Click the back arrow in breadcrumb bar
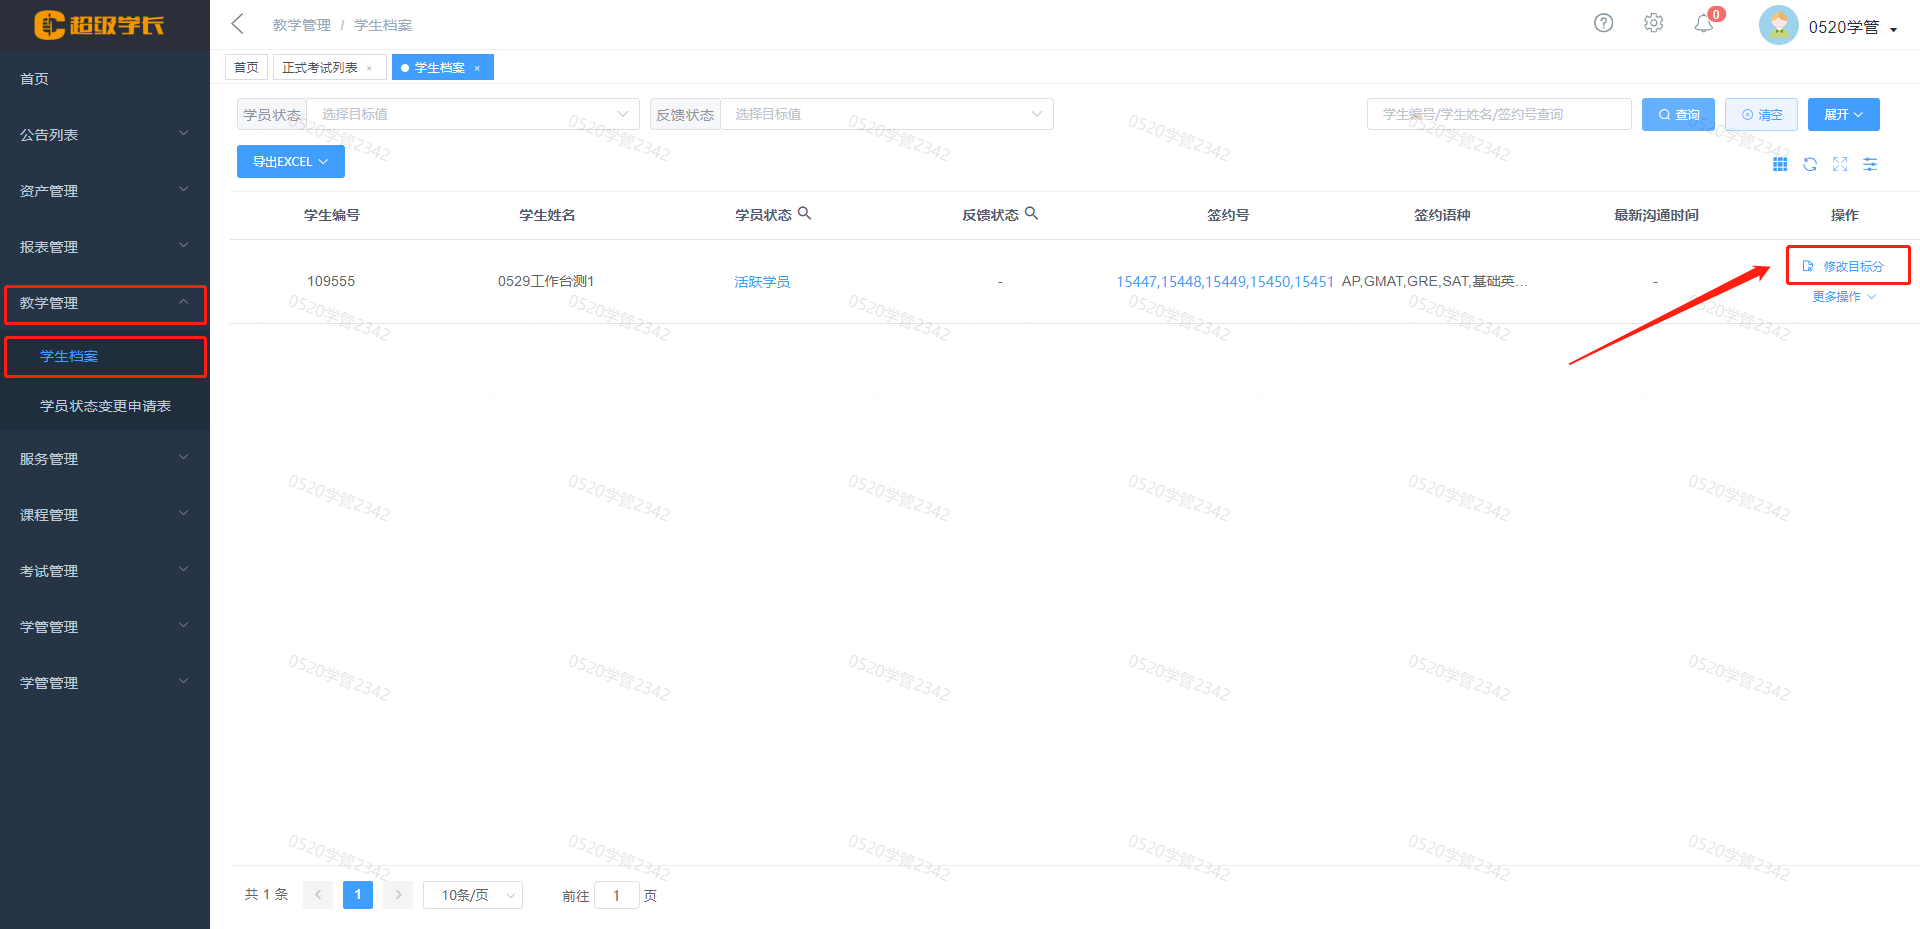This screenshot has height=929, width=1920. (238, 24)
